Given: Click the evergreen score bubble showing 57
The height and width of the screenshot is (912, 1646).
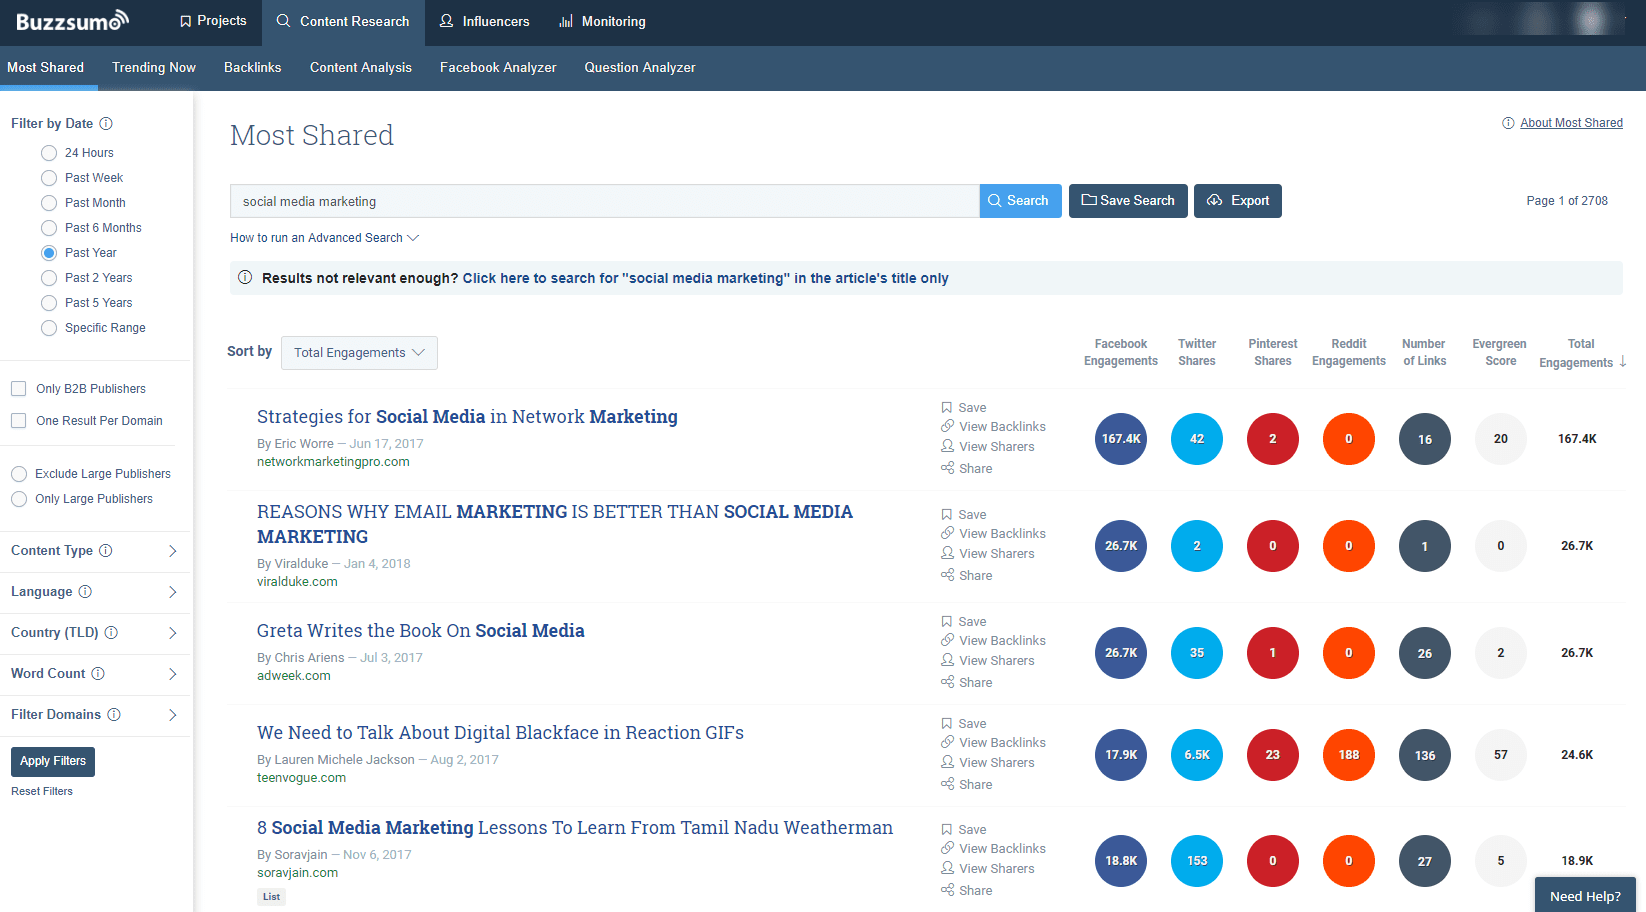Looking at the screenshot, I should click(x=1501, y=755).
